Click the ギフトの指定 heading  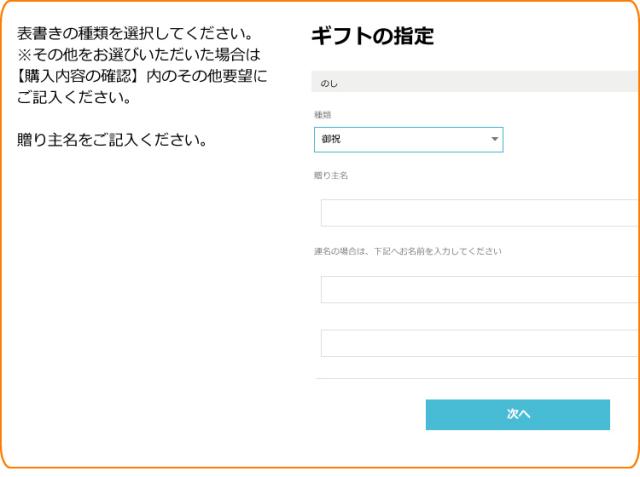(374, 38)
